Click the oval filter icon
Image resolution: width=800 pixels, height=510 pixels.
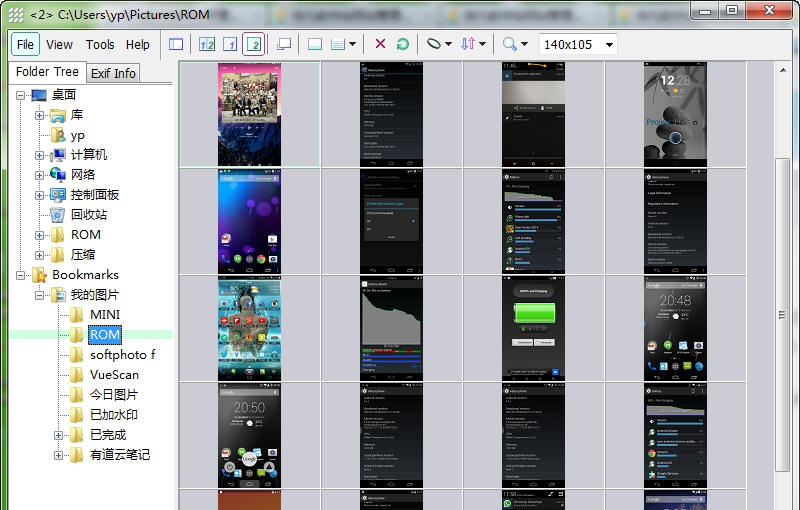point(433,44)
